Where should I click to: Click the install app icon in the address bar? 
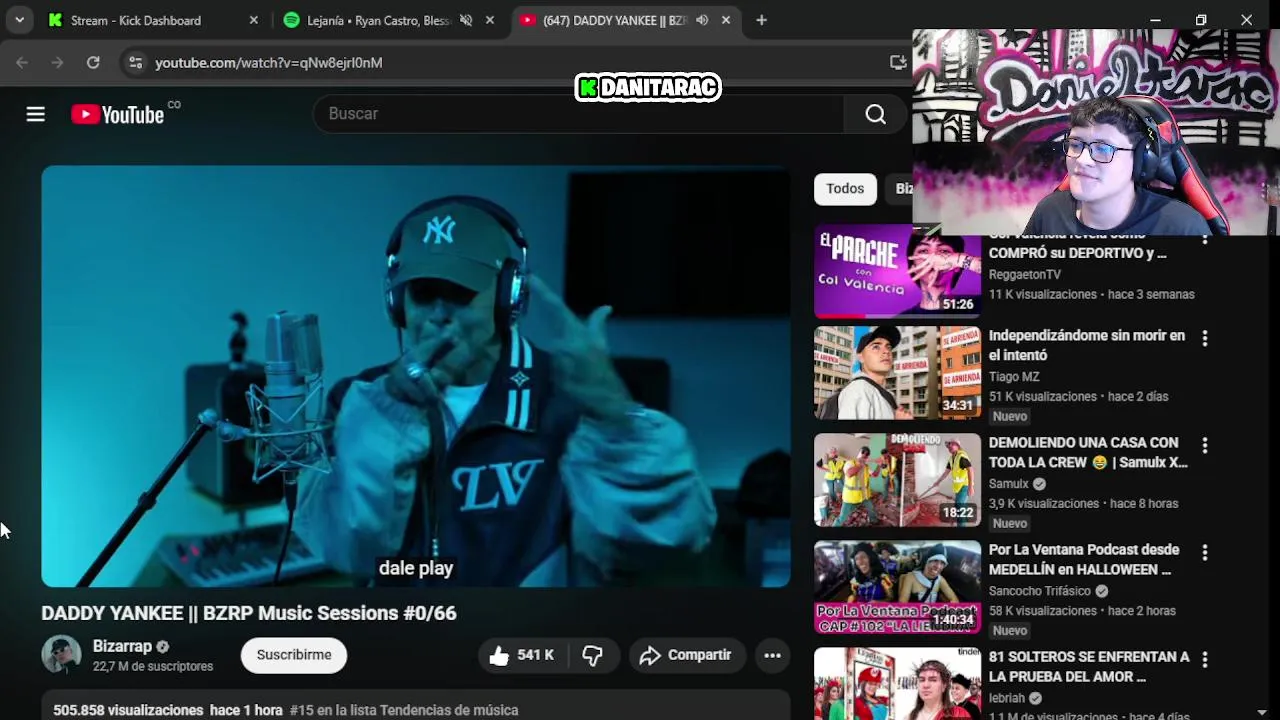tap(898, 62)
